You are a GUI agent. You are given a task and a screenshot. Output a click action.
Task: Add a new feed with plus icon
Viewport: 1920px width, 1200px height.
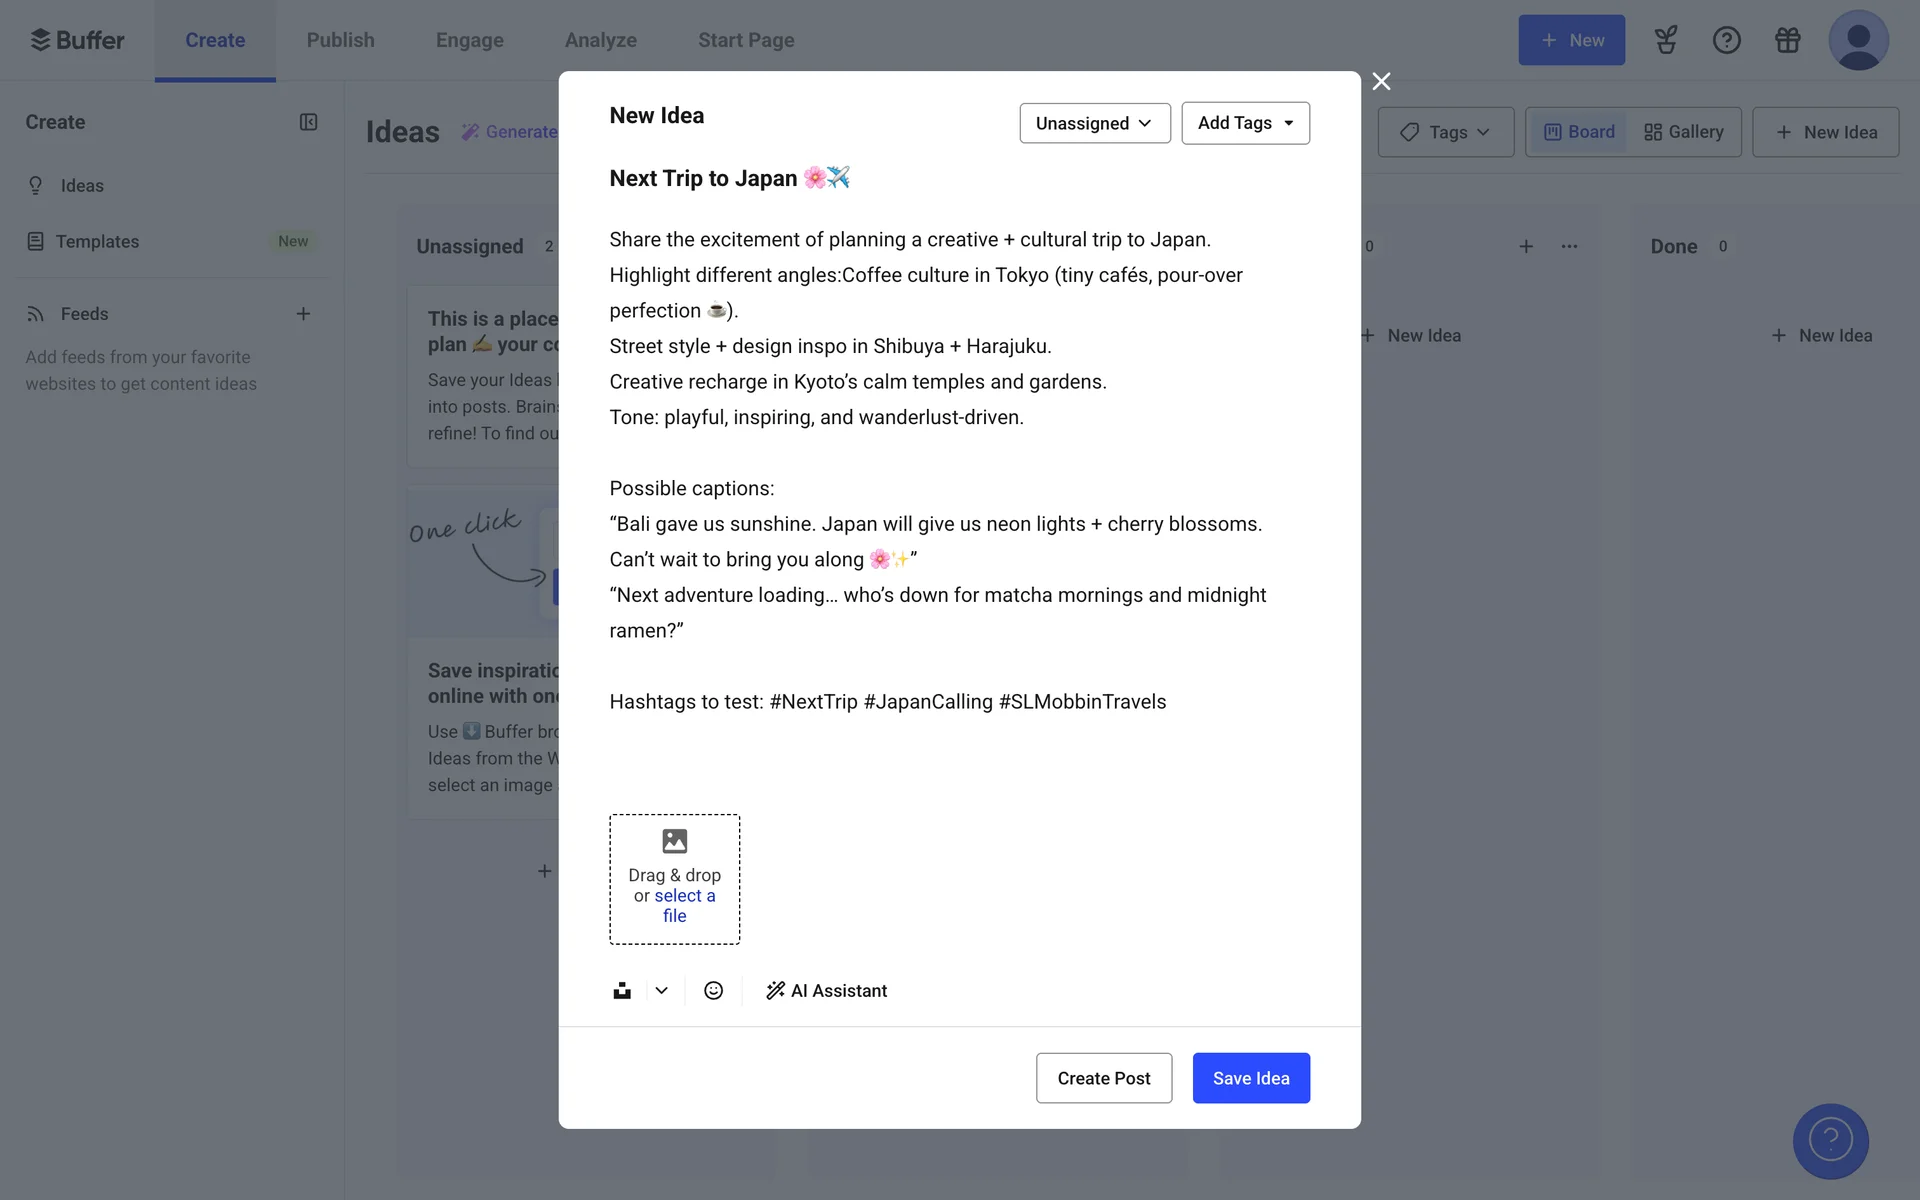click(303, 314)
